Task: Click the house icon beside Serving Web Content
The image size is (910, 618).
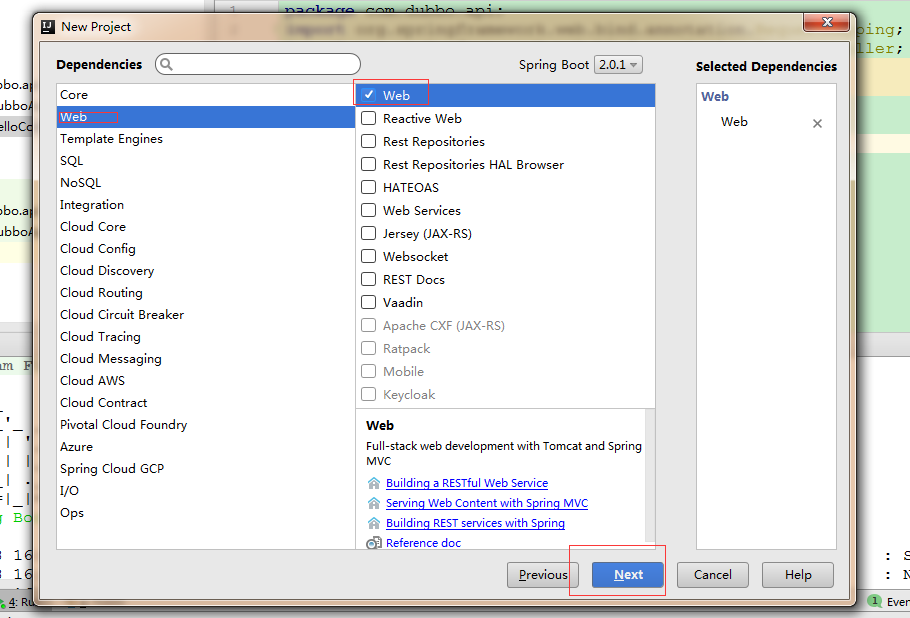Action: (x=374, y=503)
